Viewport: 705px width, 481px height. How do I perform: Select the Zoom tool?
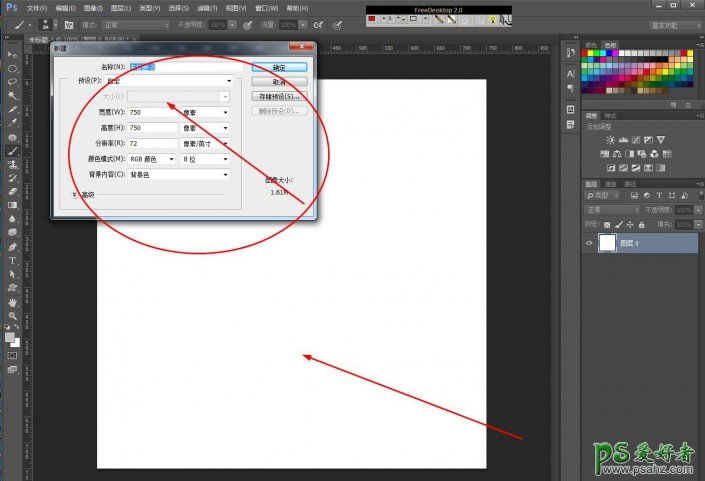pyautogui.click(x=12, y=316)
